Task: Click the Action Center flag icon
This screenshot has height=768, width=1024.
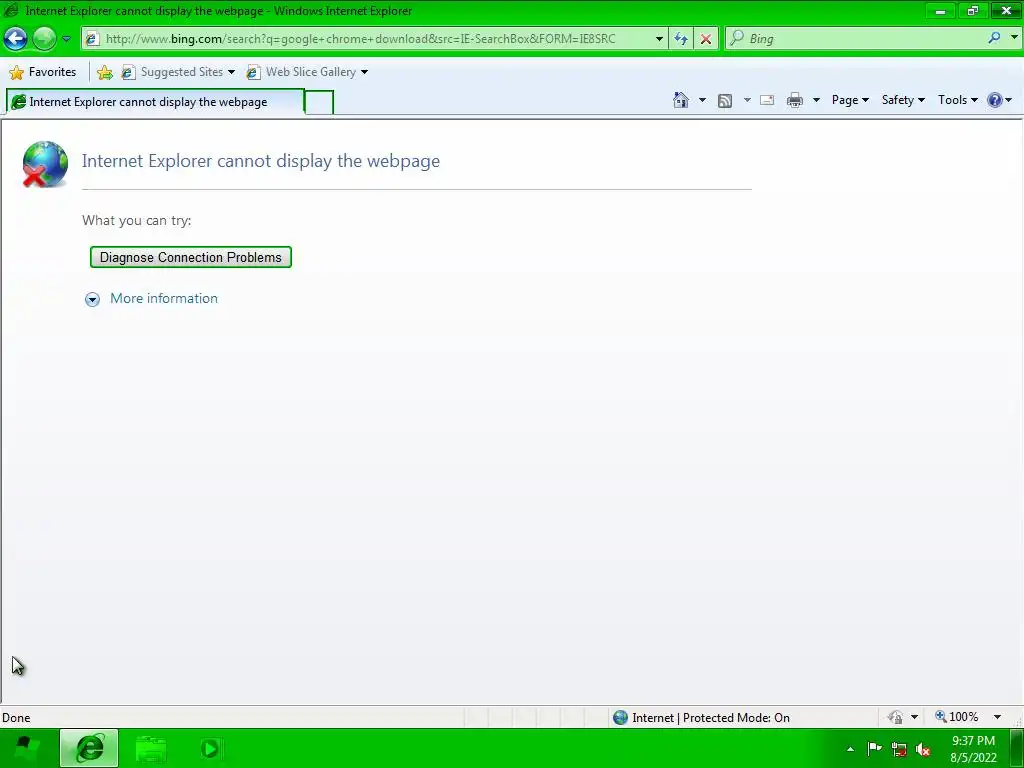Action: (x=874, y=749)
